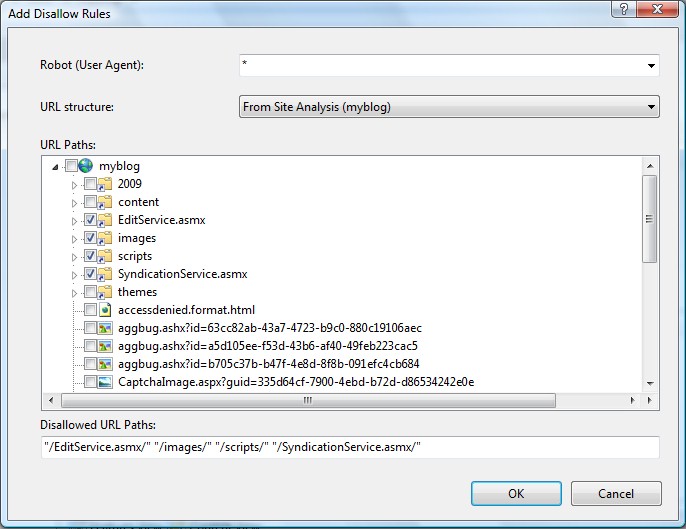Image resolution: width=686 pixels, height=529 pixels.
Task: Expand the scripts folder node
Action: coord(74,257)
